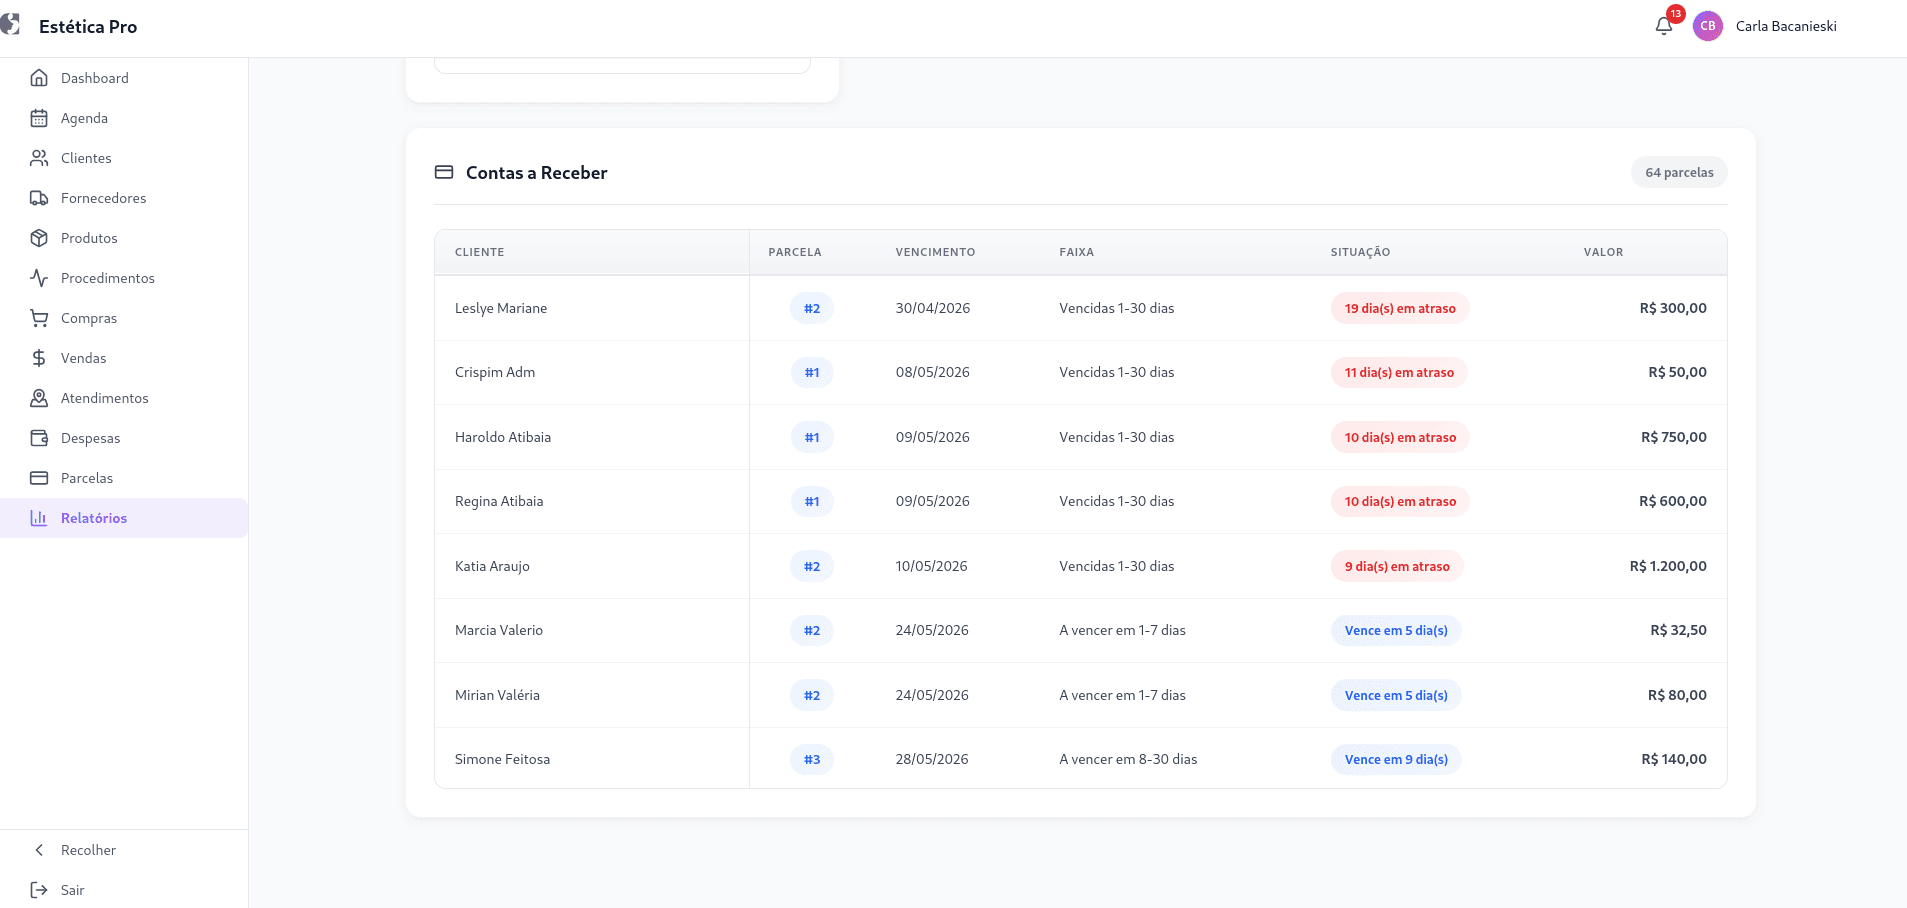Open the notifications bell icon
Image resolution: width=1907 pixels, height=908 pixels.
point(1664,26)
